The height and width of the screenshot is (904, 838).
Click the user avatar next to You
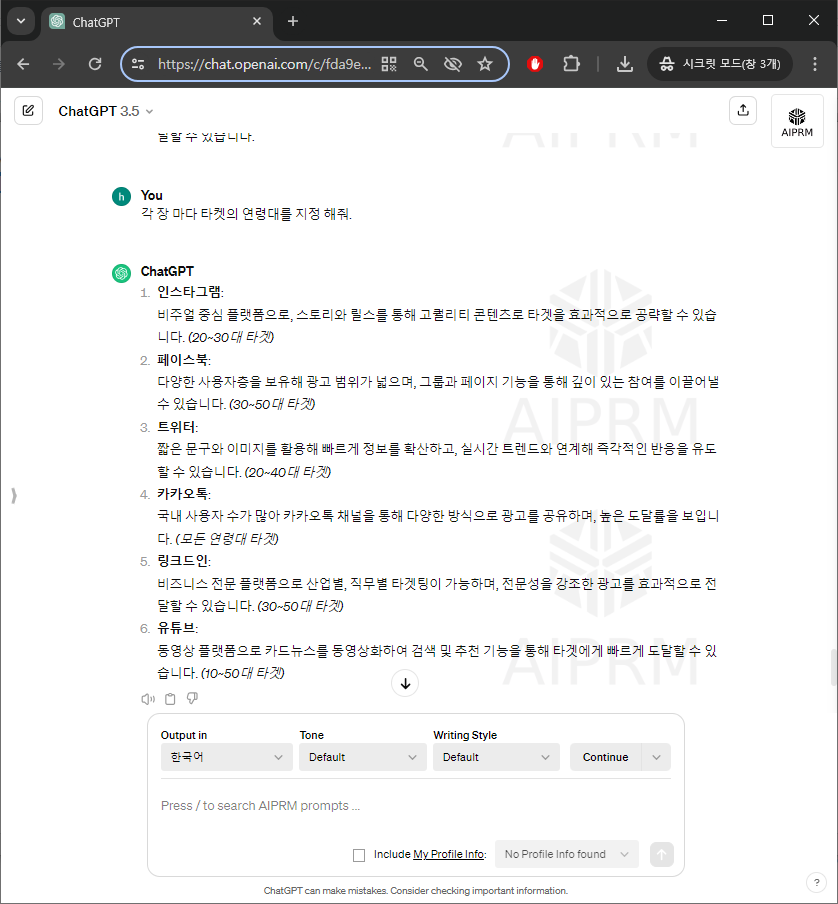(x=121, y=197)
